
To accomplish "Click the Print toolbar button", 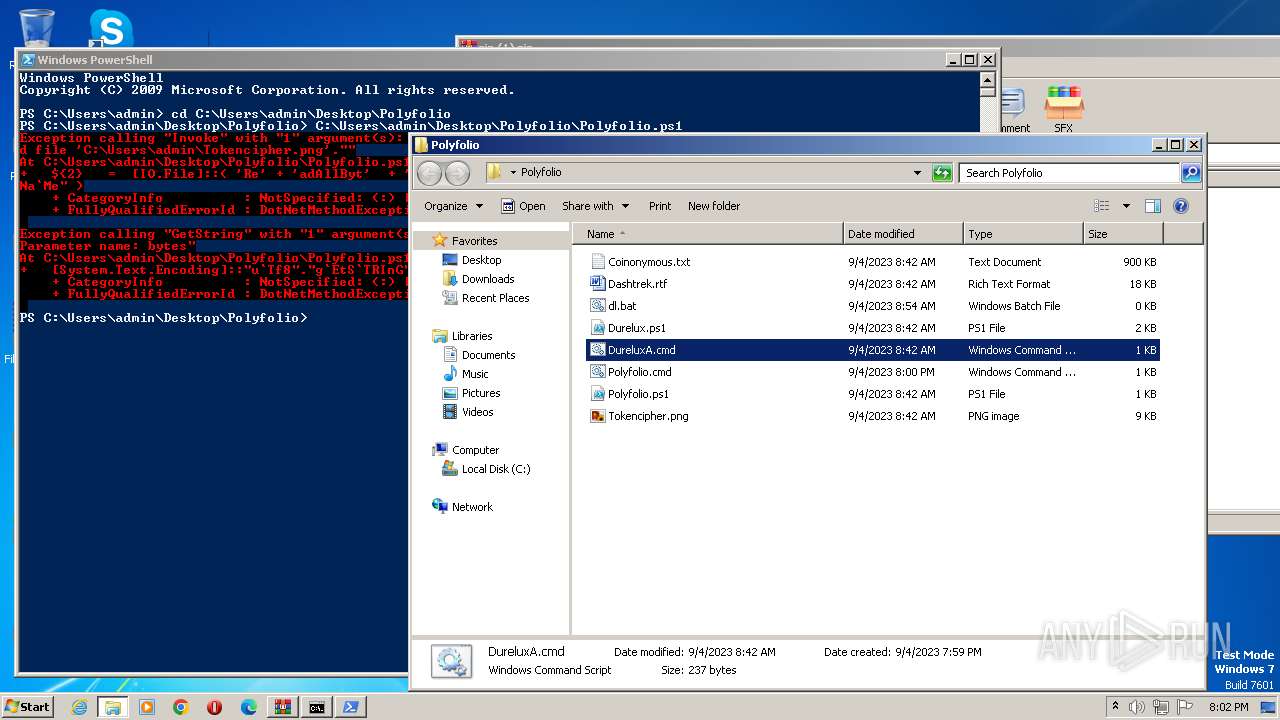I will (660, 206).
